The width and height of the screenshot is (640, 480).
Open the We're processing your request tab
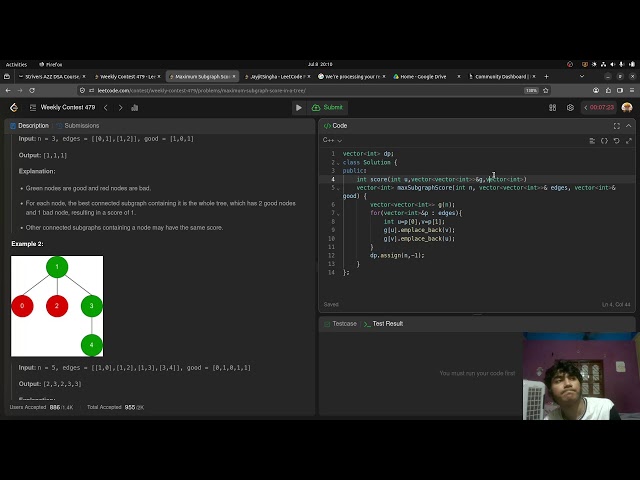(352, 76)
